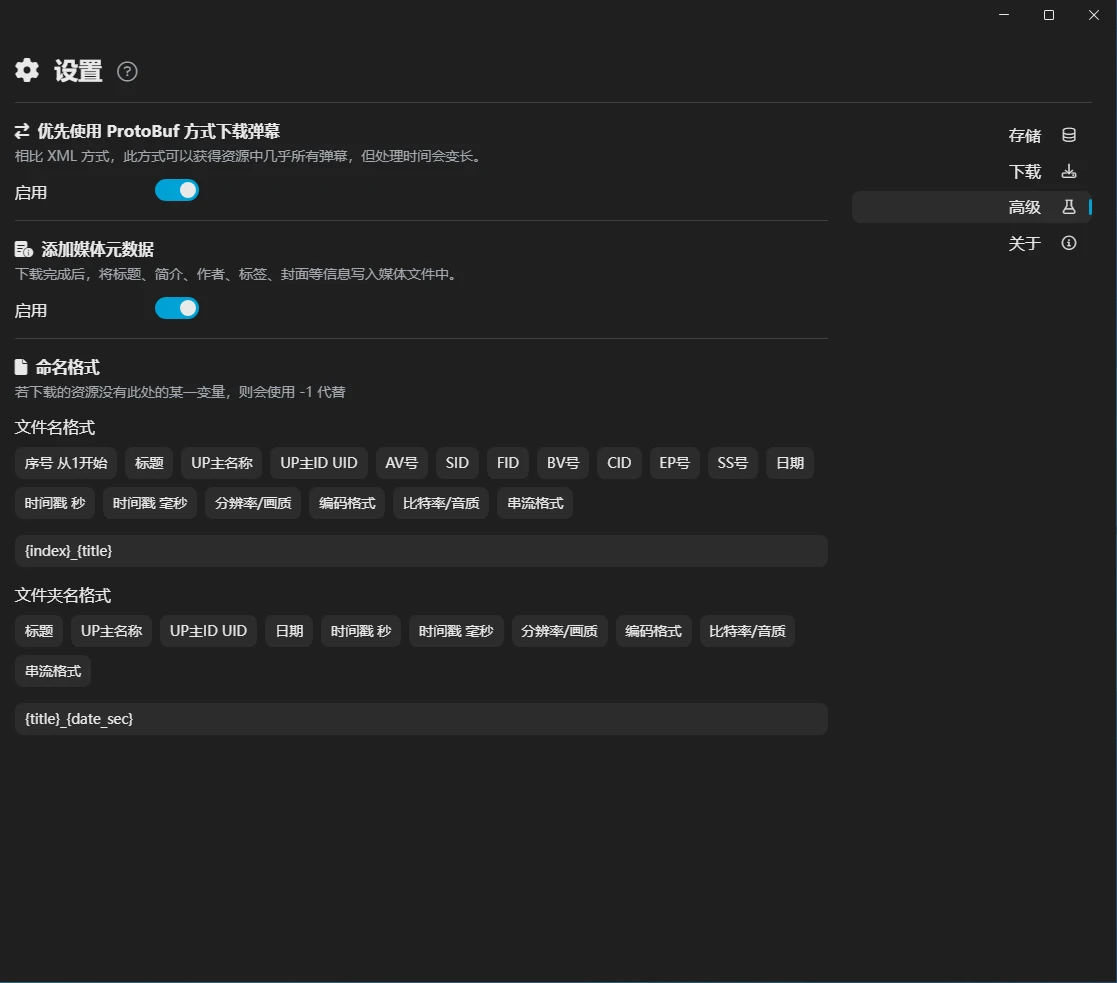Open the 下载 settings tab
Image resolution: width=1117 pixels, height=983 pixels.
coord(1025,172)
